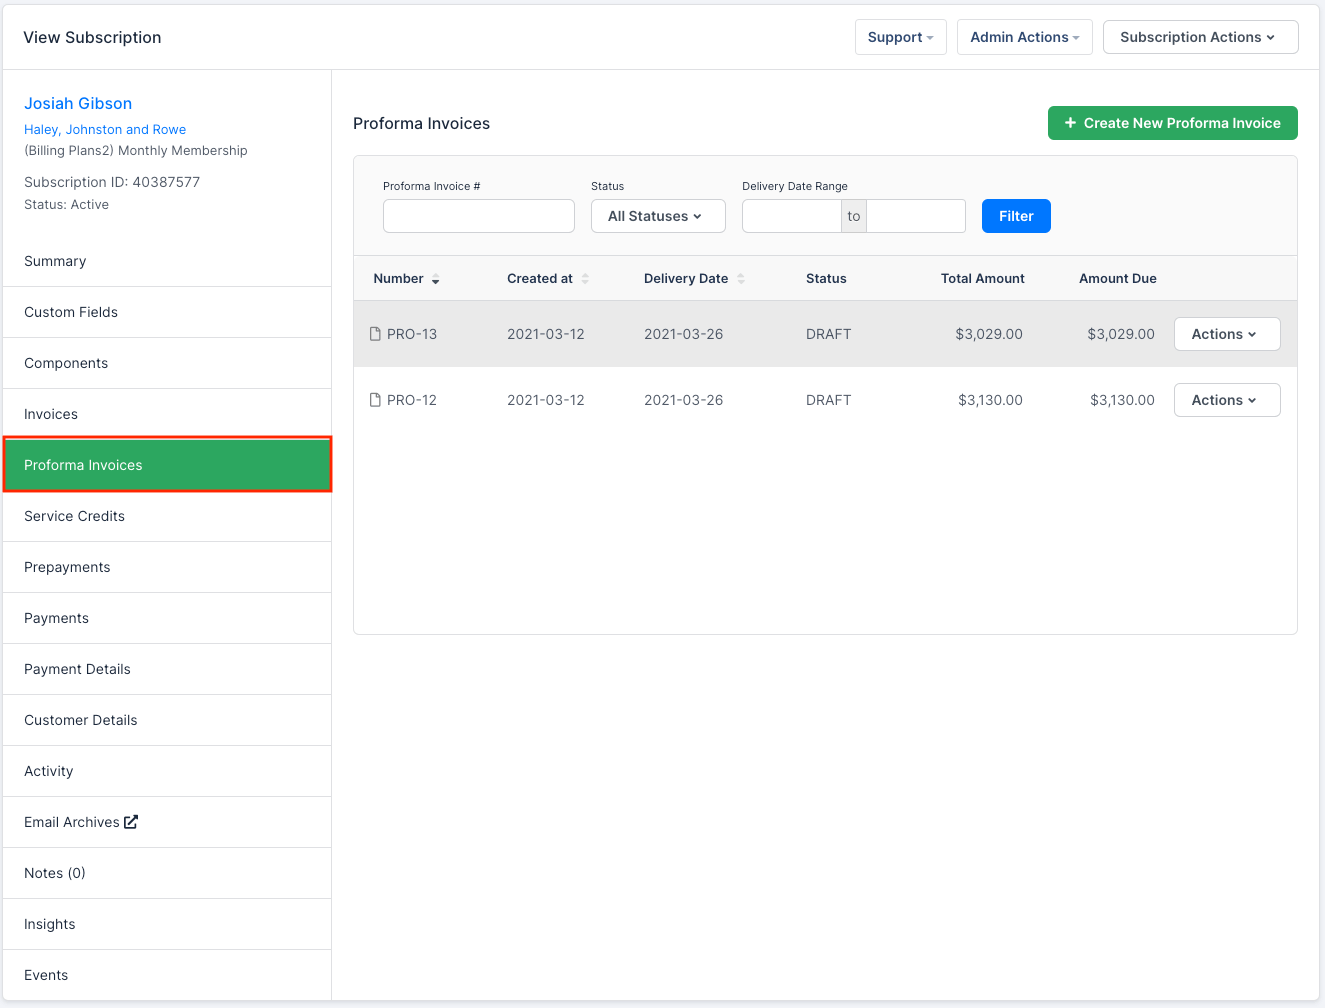The height and width of the screenshot is (1008, 1325).
Task: Click the PRO-13 document icon
Action: tap(375, 334)
